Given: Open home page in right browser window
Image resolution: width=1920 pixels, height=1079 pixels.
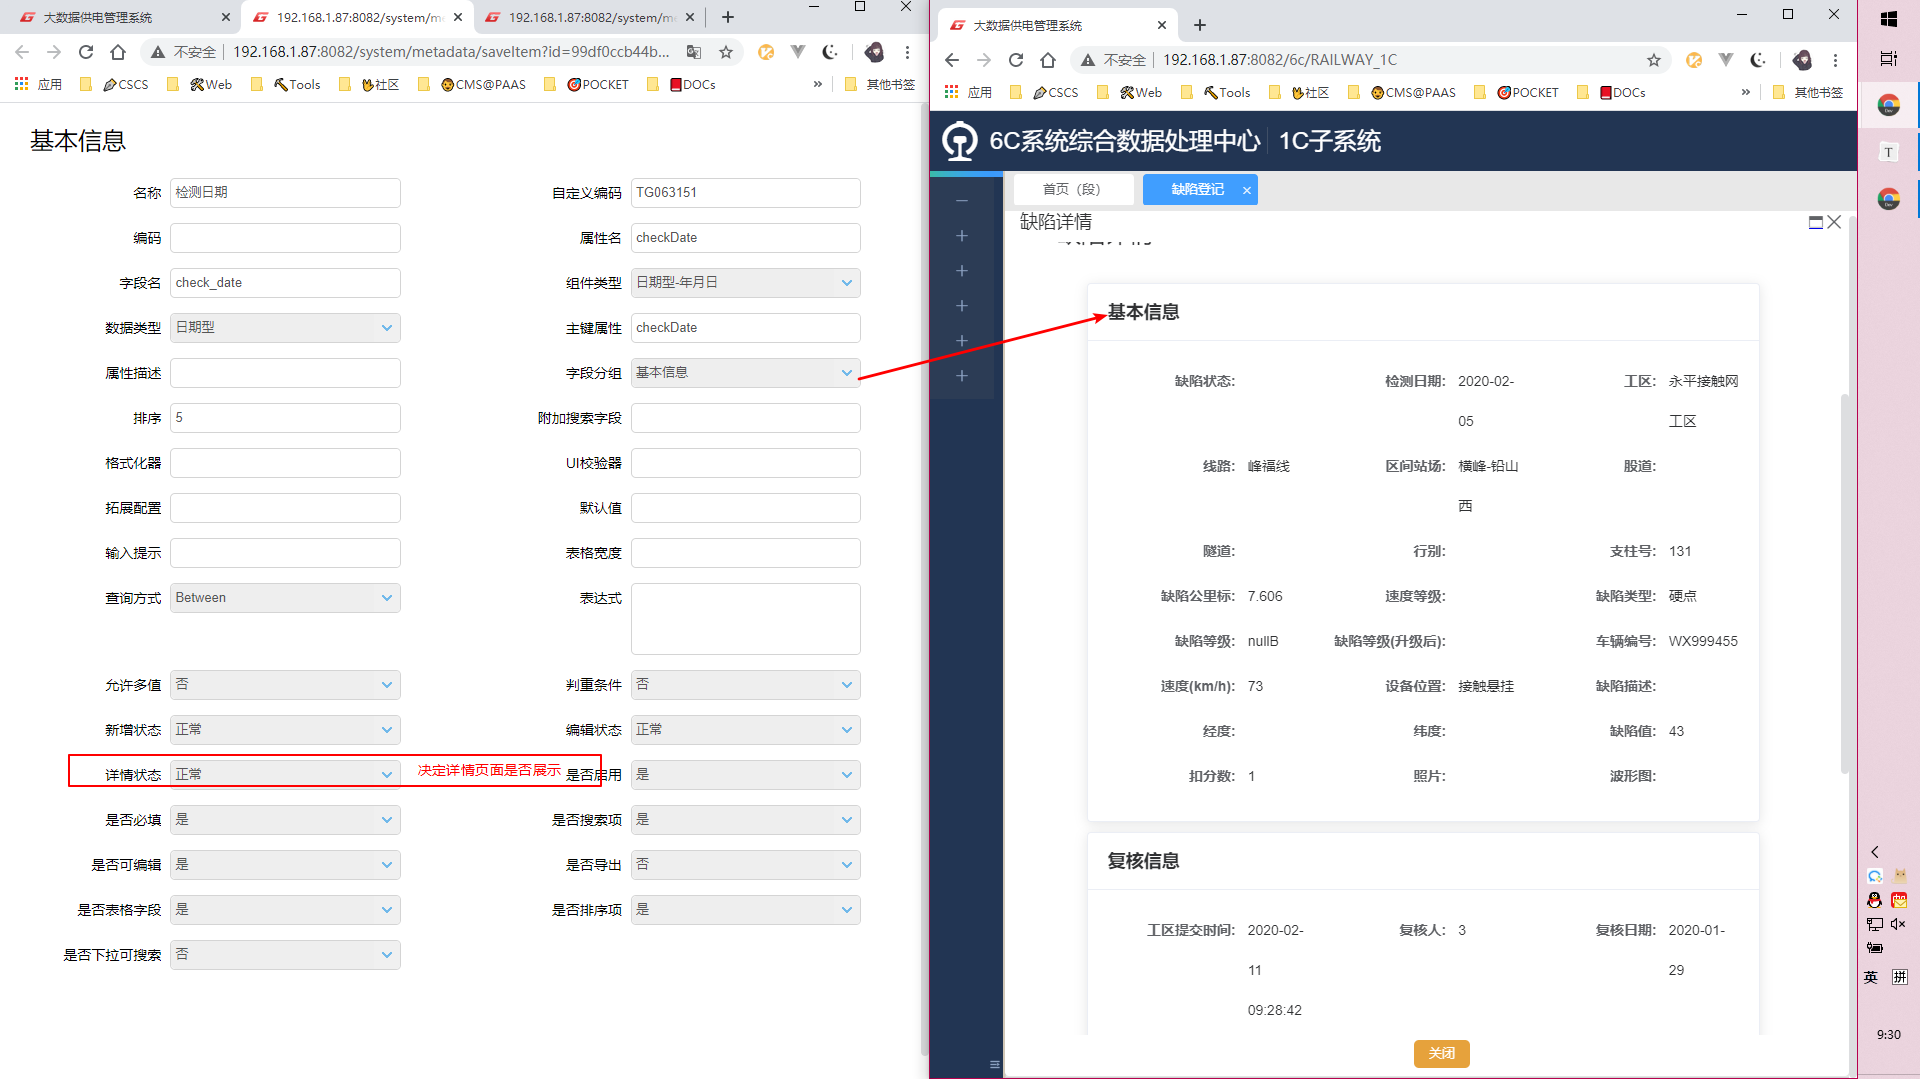Looking at the screenshot, I should point(1048,60).
